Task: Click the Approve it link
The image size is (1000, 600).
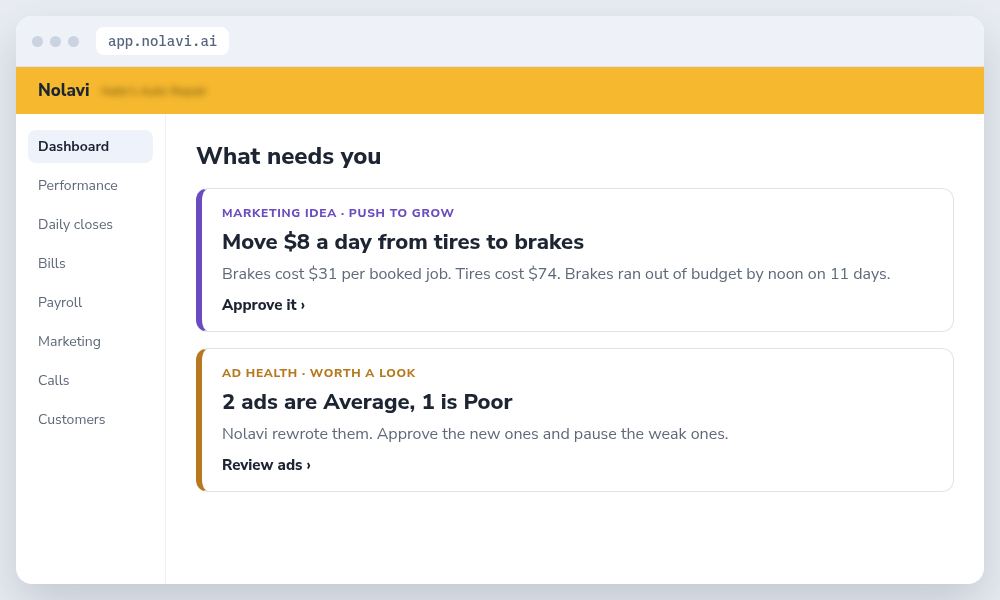Action: (263, 305)
